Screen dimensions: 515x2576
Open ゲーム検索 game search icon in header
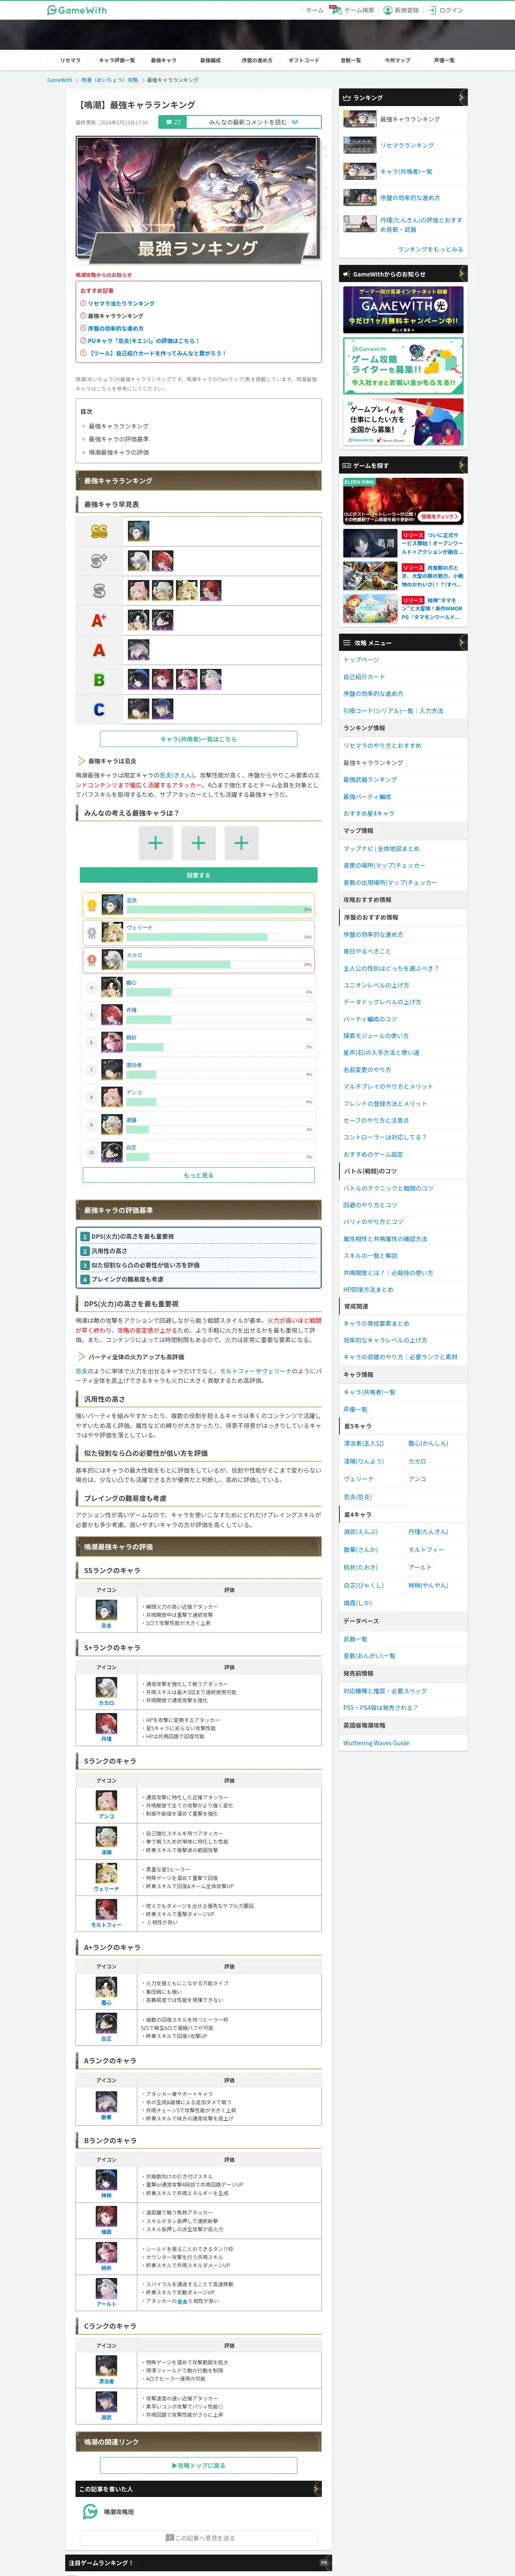click(x=336, y=10)
